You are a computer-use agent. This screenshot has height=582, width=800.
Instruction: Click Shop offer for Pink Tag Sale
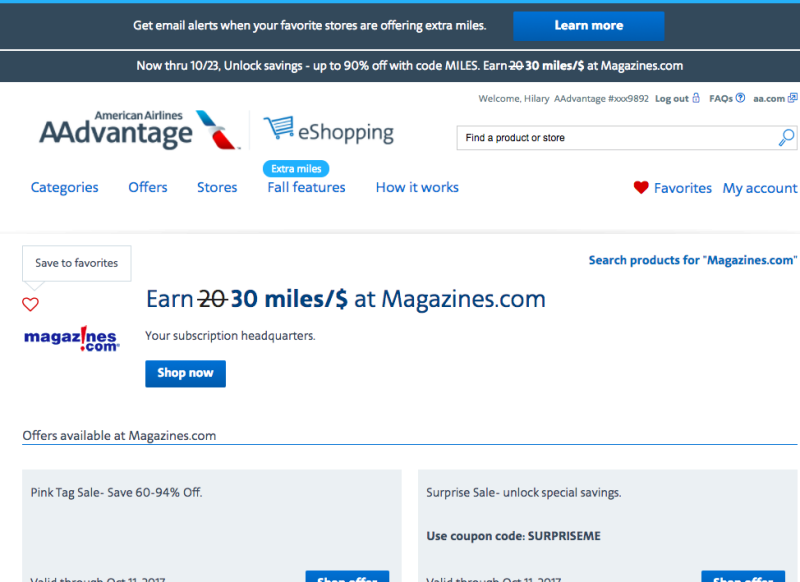point(347,577)
